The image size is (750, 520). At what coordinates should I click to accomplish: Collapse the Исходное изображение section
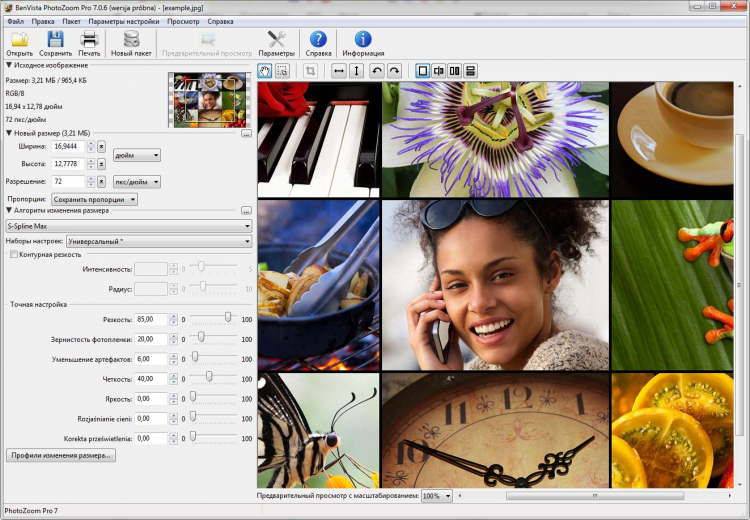[x=9, y=65]
